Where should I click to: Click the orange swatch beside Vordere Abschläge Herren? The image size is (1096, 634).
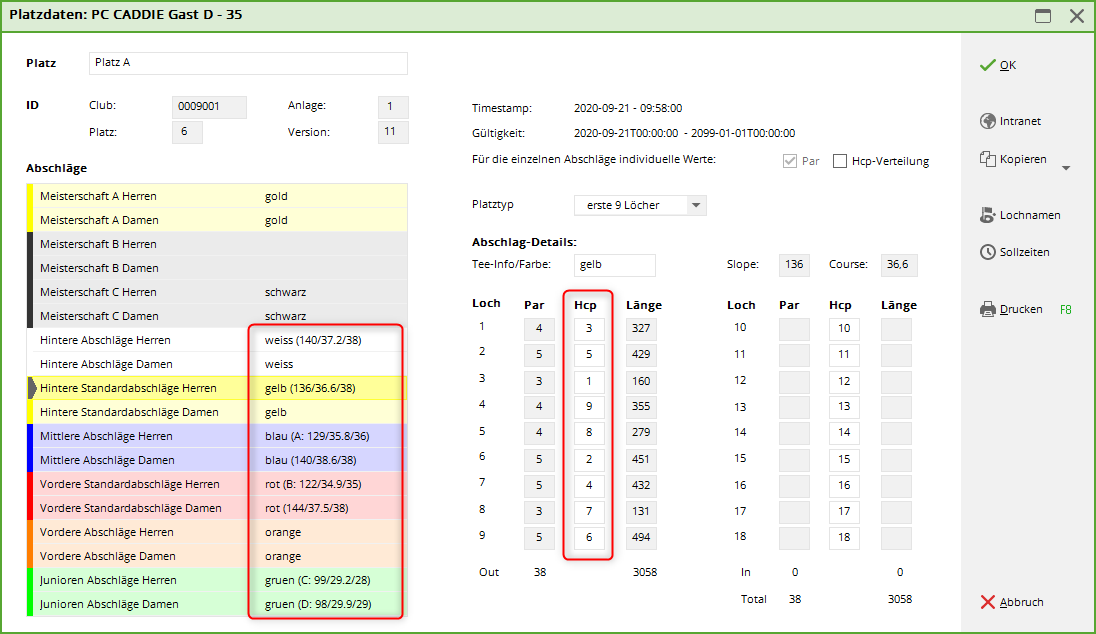point(30,532)
